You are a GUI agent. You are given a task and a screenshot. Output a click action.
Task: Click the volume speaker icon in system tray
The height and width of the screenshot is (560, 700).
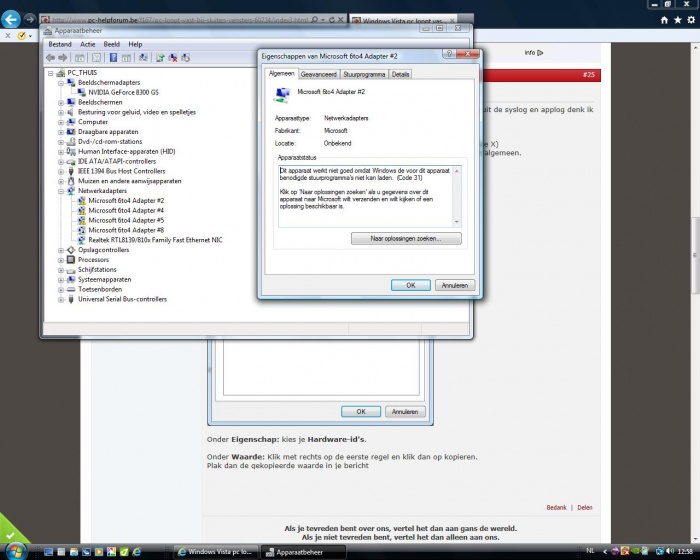tap(670, 552)
